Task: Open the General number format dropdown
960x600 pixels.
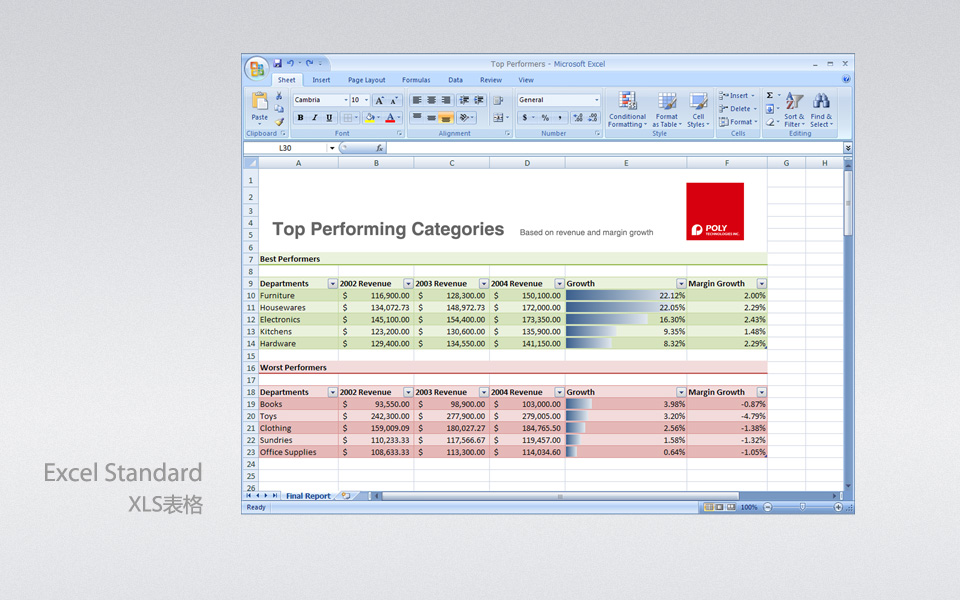Action: pos(596,100)
